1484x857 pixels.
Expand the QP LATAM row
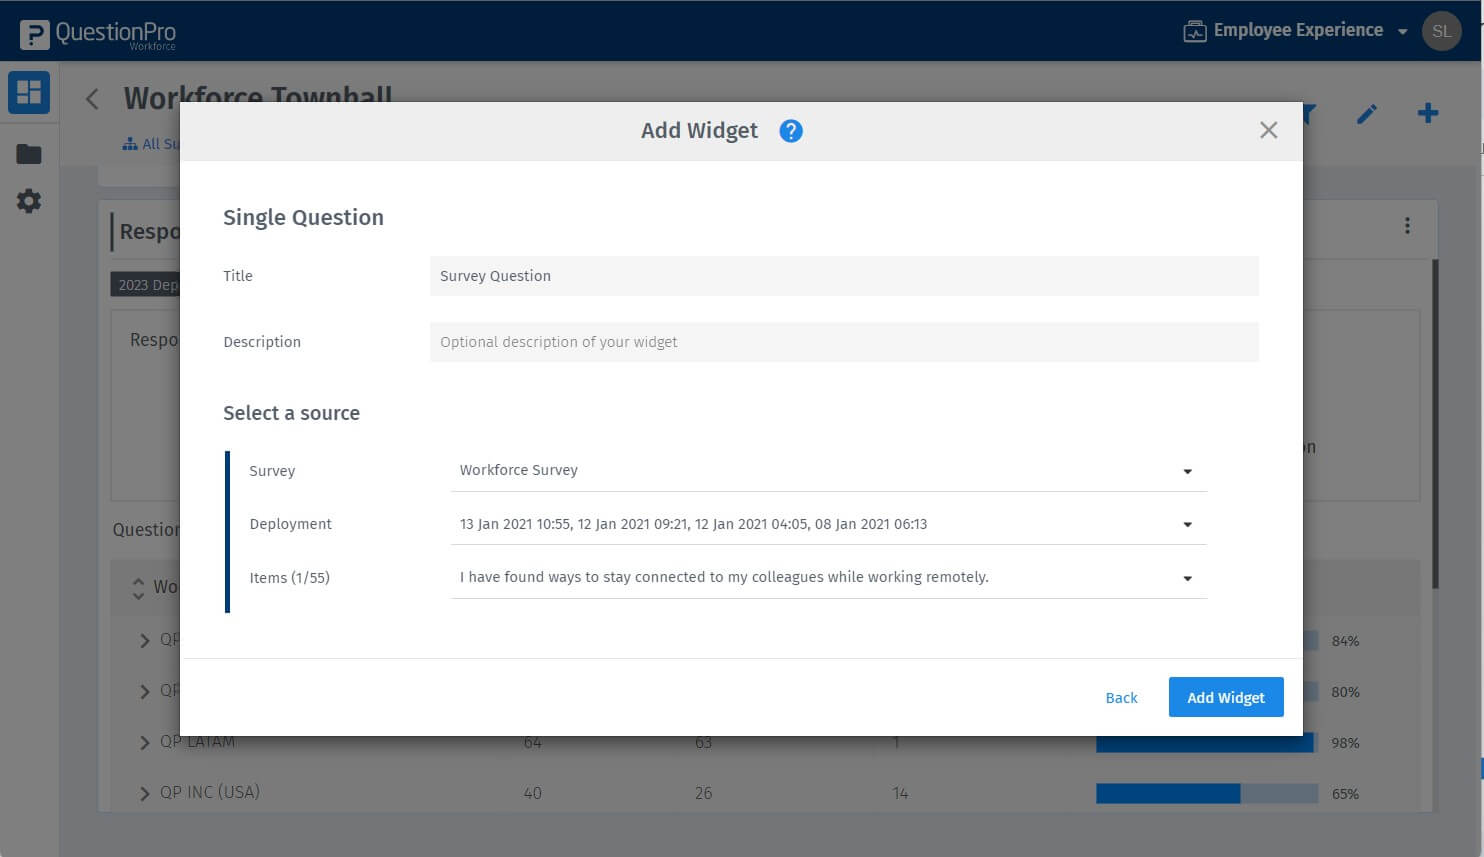[143, 741]
